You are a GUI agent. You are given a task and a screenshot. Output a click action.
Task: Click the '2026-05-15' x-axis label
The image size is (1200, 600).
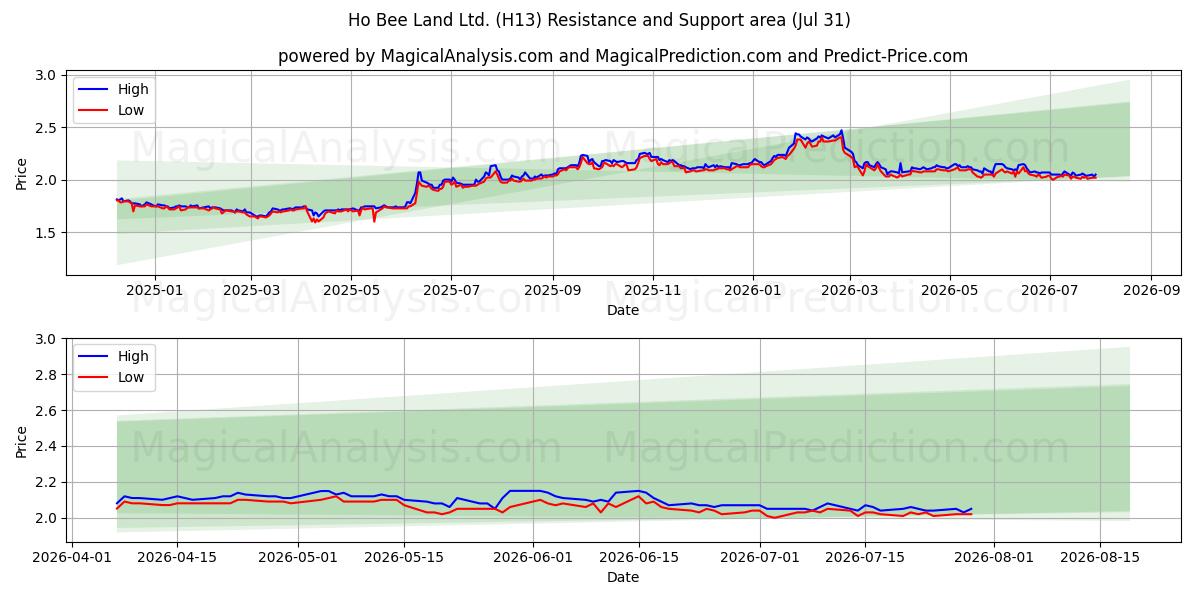[x=404, y=558]
